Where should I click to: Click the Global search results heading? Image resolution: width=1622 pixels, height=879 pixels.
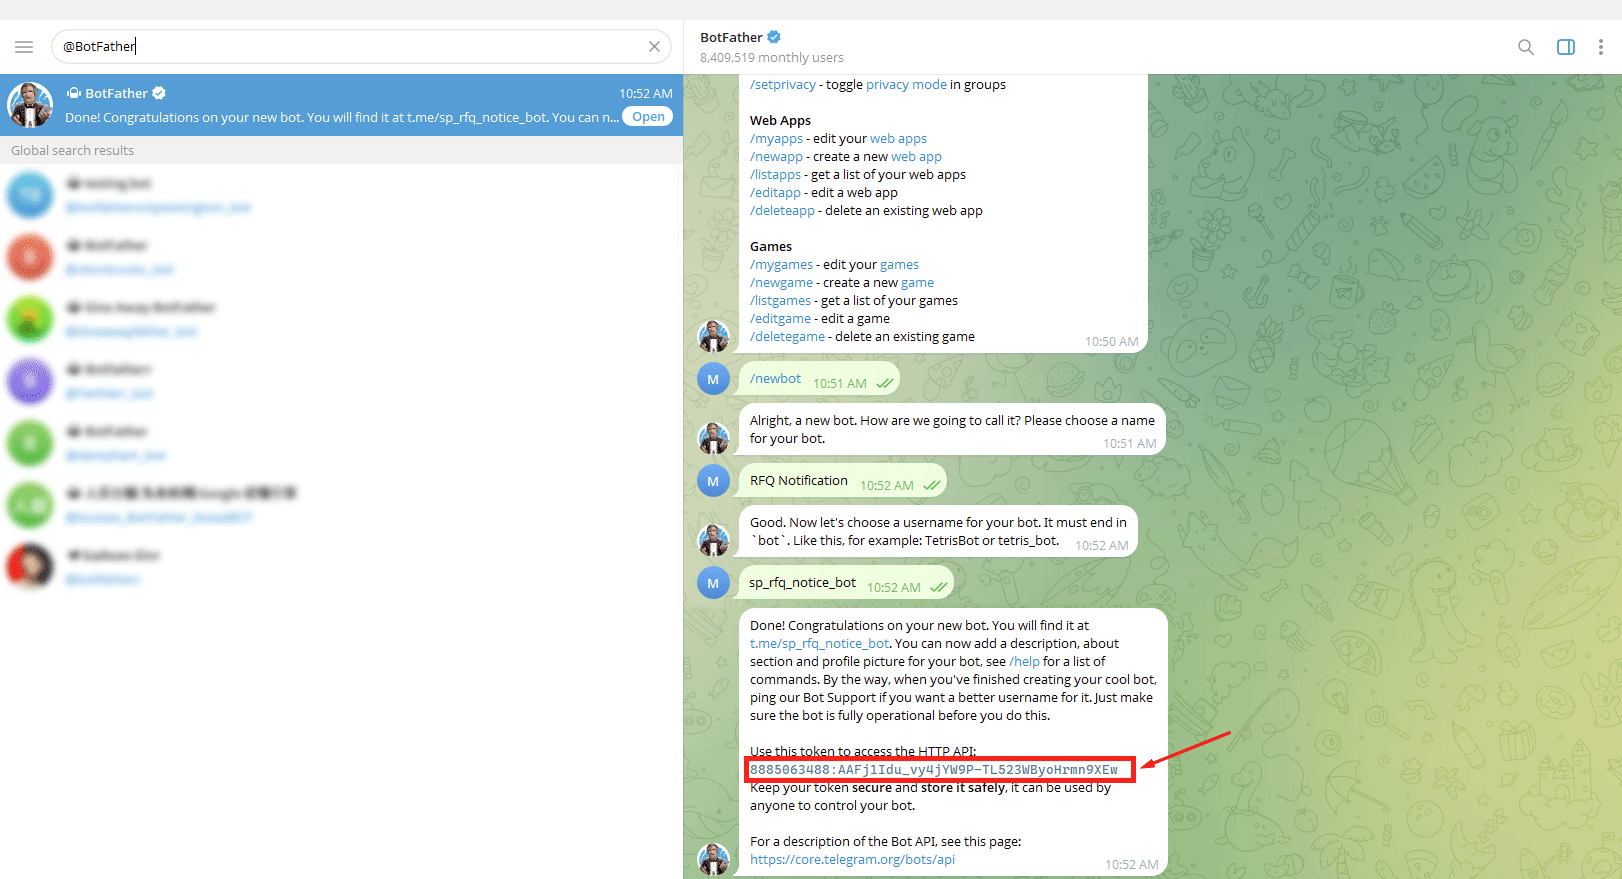pos(72,151)
